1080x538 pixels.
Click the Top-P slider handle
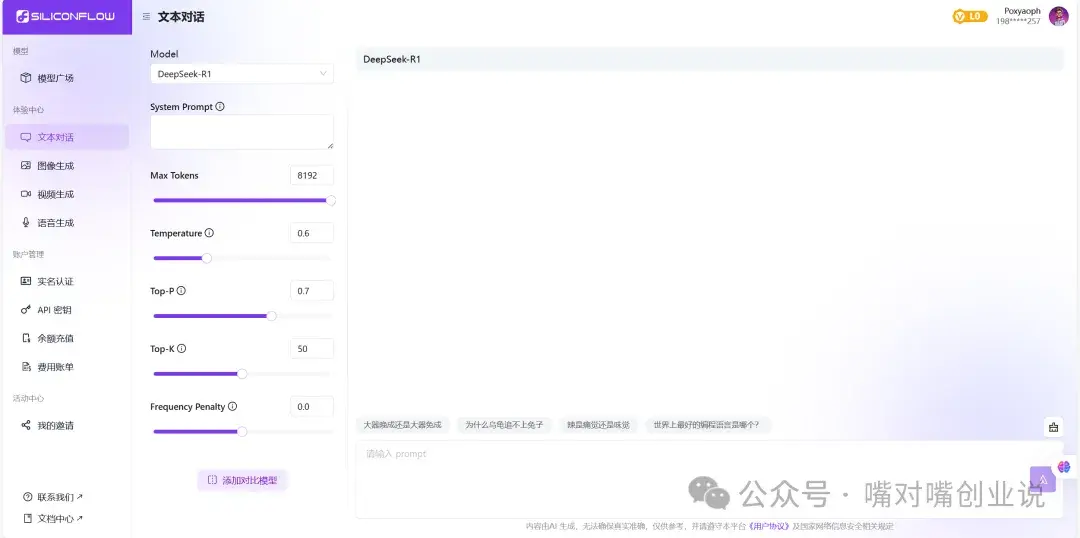click(x=271, y=316)
